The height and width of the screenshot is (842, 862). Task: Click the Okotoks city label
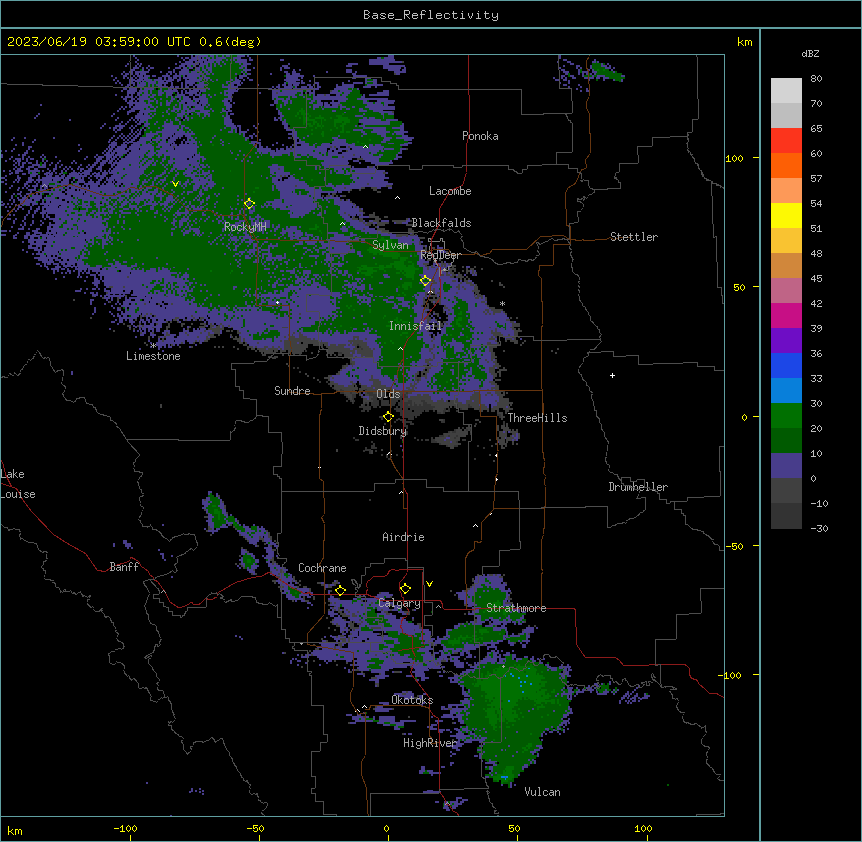coord(412,700)
